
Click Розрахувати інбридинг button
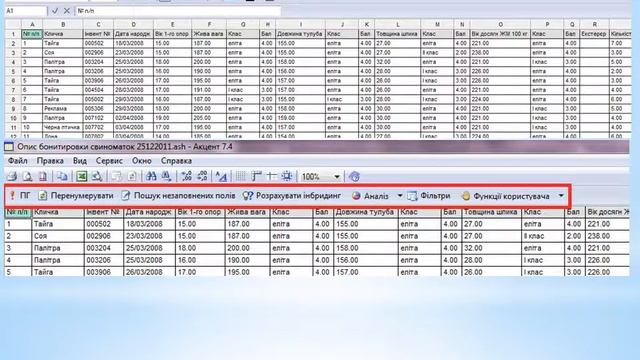coord(292,196)
